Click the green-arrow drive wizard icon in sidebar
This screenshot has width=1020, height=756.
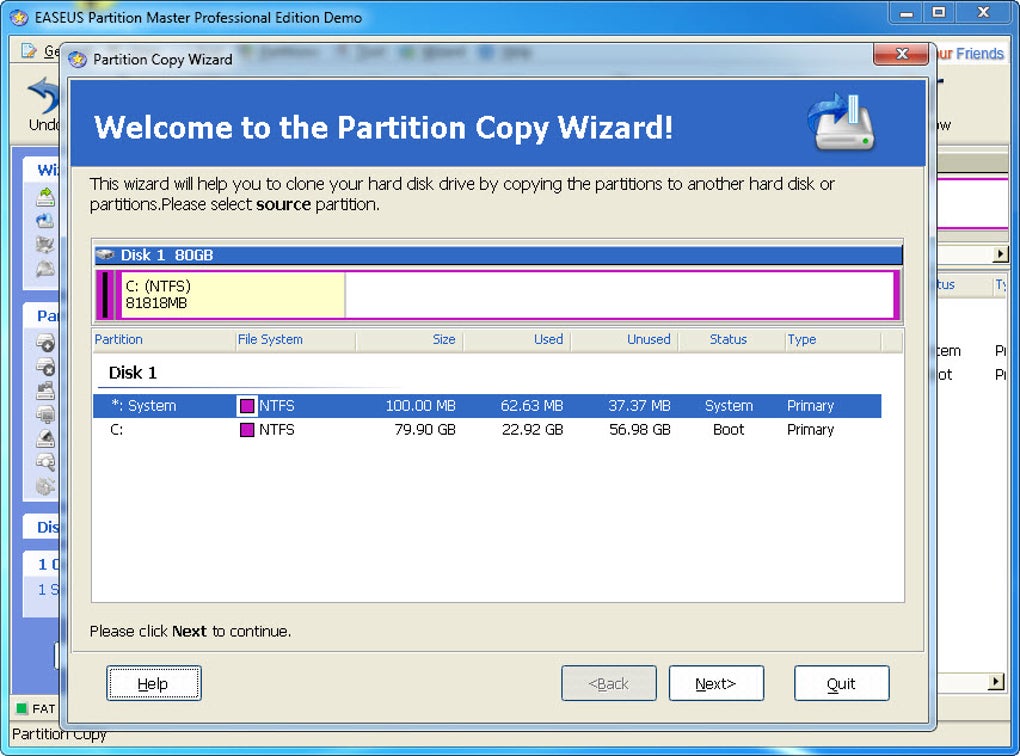point(46,196)
